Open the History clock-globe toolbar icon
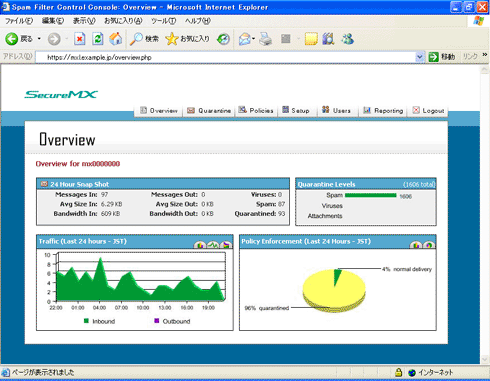Viewport: 490px width, 381px height. [x=223, y=39]
